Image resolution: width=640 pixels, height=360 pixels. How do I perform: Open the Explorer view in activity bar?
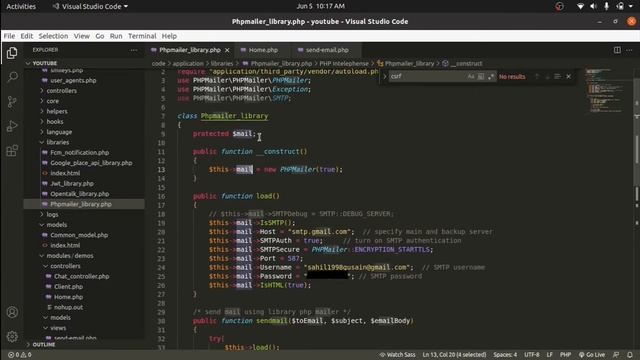coord(12,53)
